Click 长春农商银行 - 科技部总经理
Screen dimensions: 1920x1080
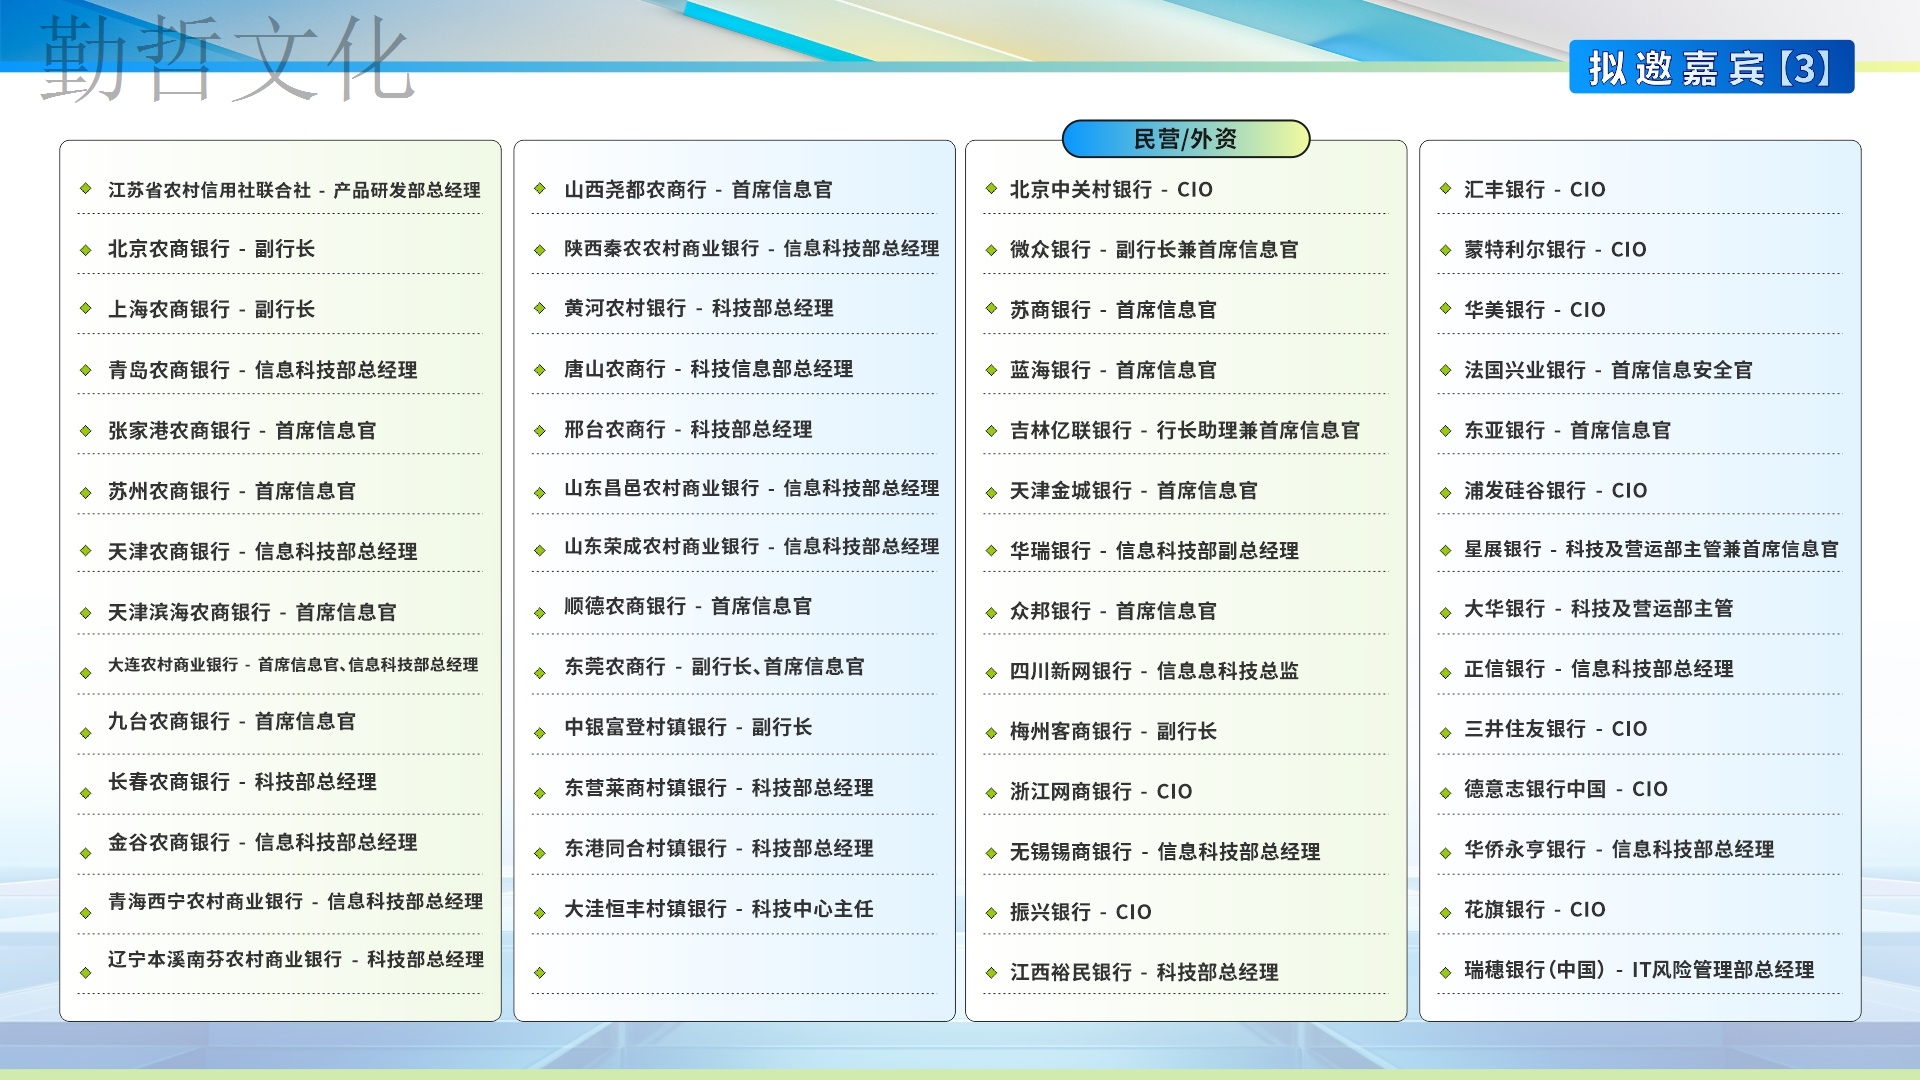point(242,782)
